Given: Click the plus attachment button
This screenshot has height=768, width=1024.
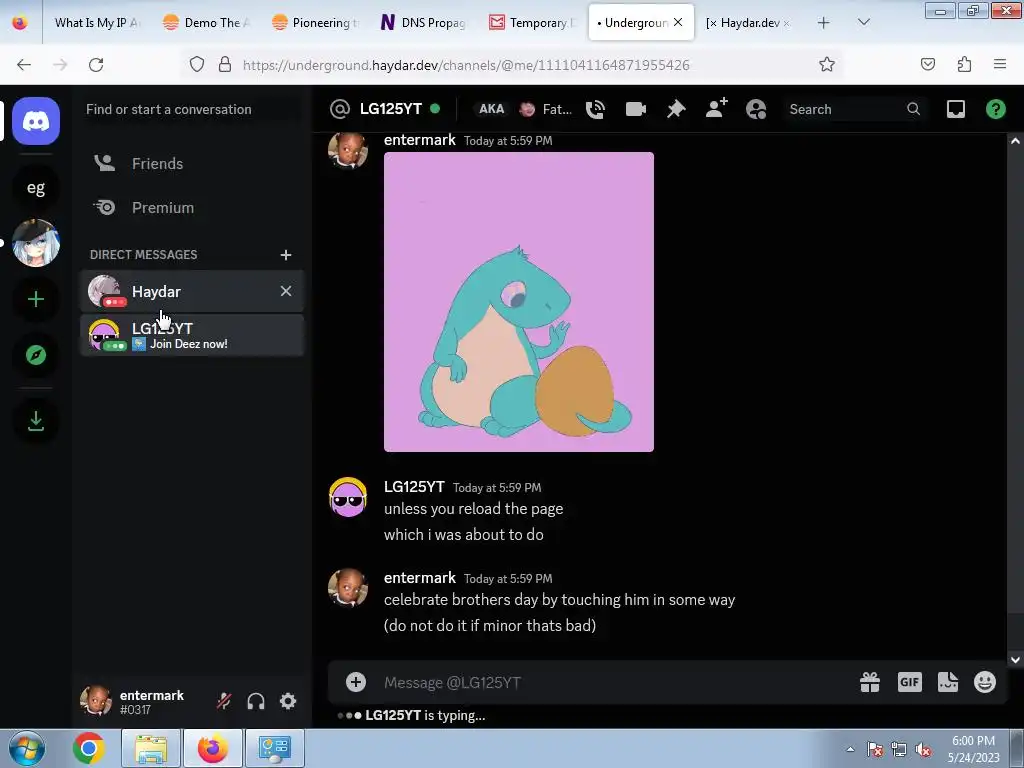Looking at the screenshot, I should [355, 682].
